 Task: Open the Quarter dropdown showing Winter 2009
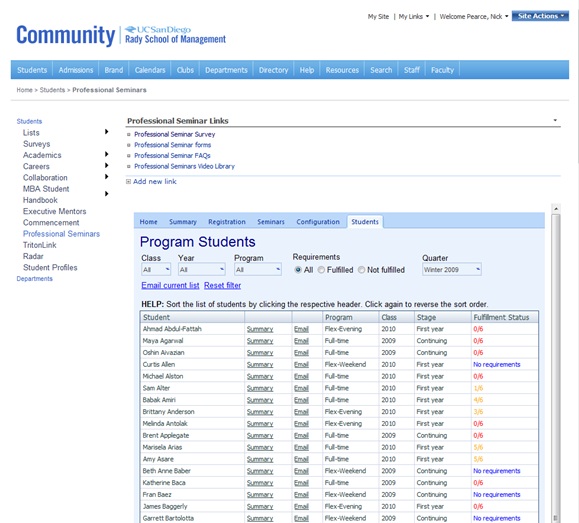click(452, 269)
